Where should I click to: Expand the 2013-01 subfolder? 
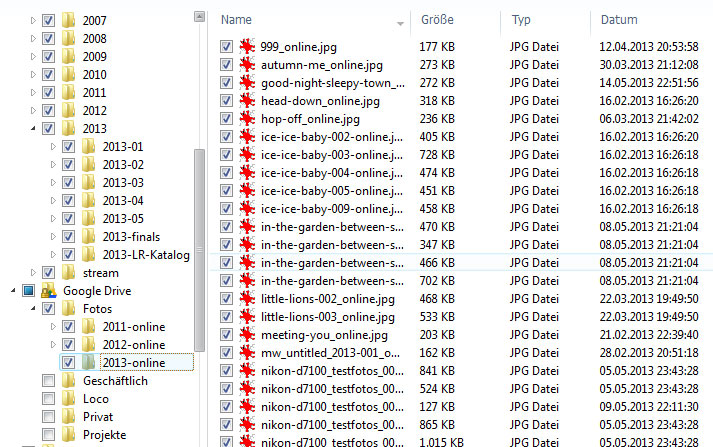(53, 147)
